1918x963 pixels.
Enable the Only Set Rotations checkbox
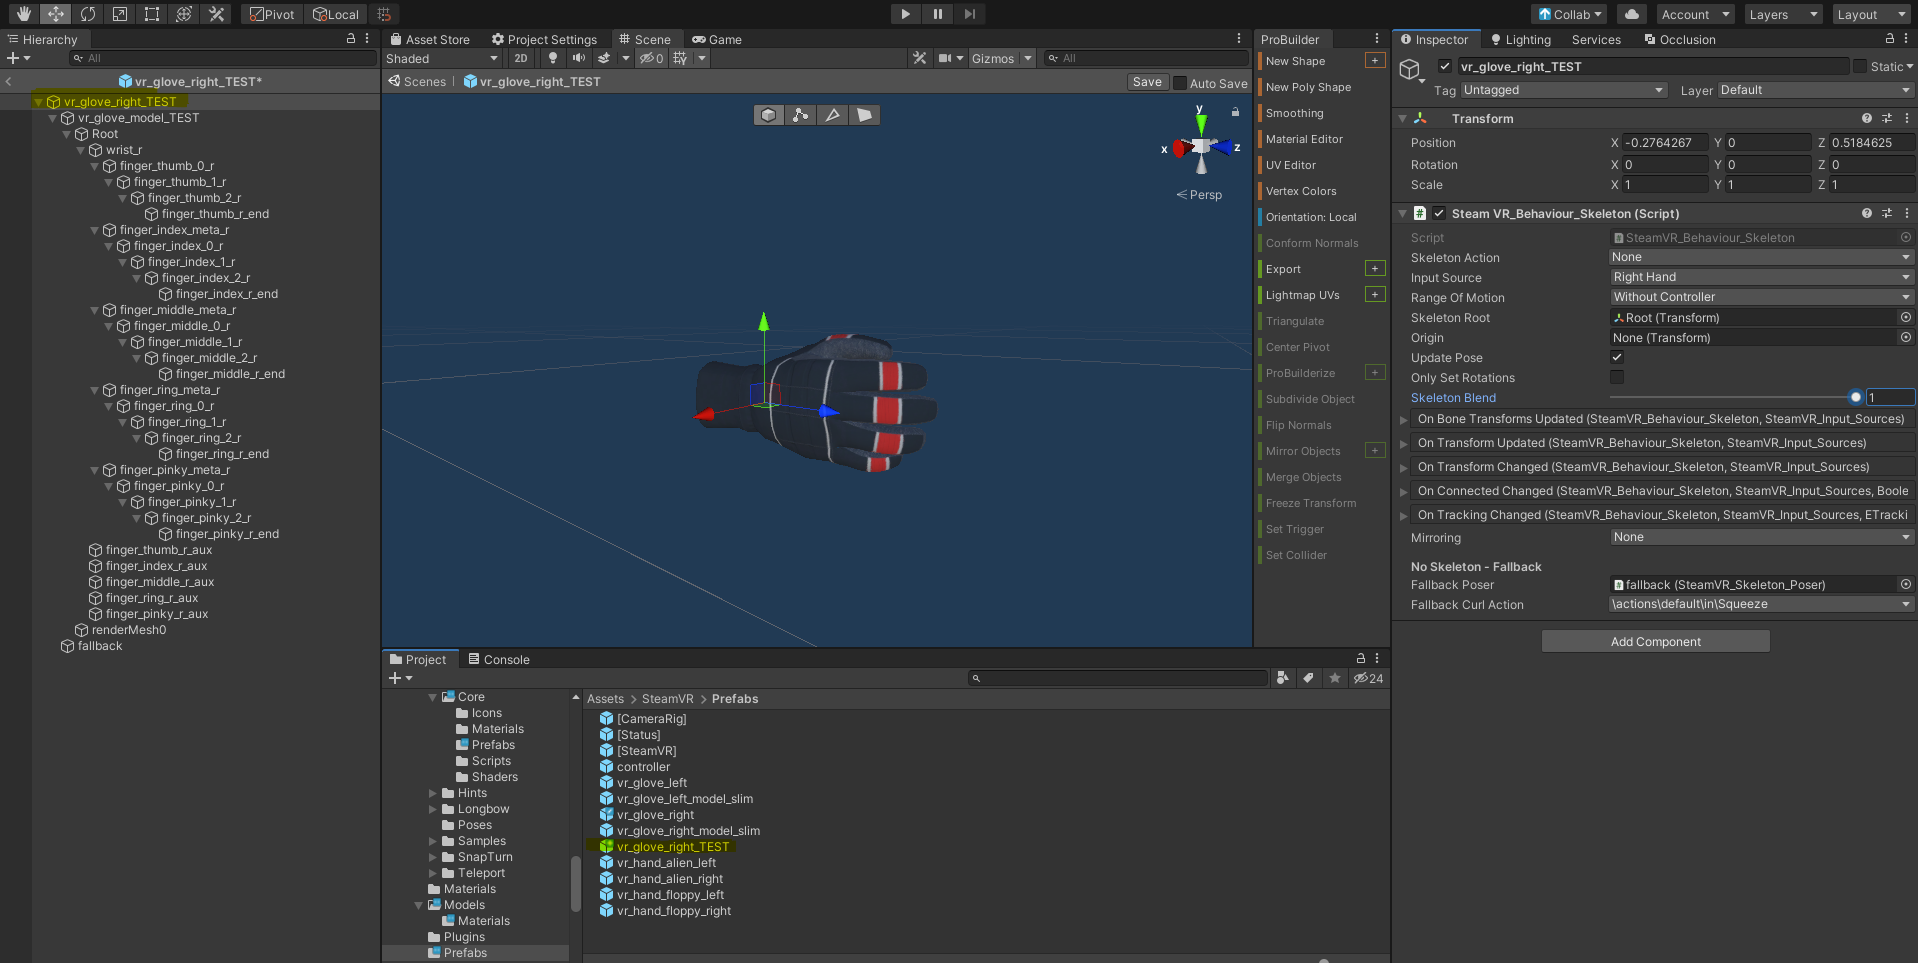[1617, 377]
